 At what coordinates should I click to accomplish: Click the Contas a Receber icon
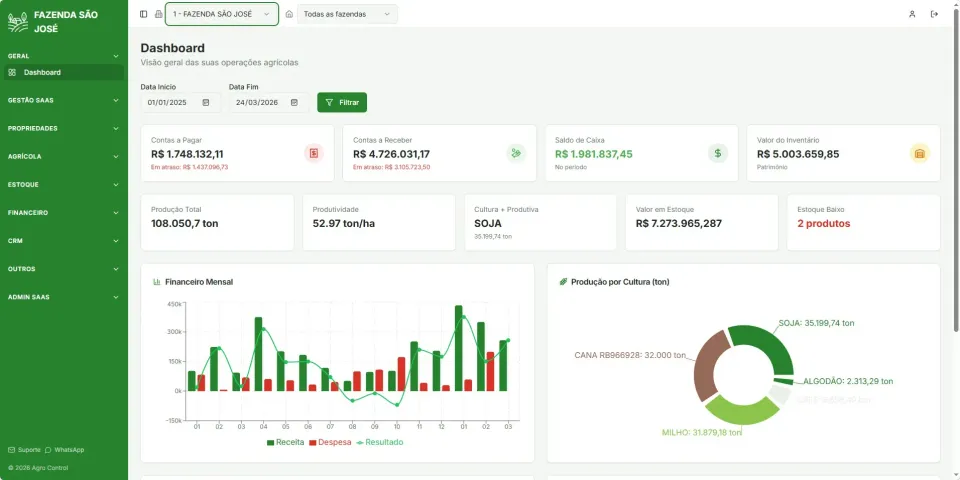click(x=516, y=154)
